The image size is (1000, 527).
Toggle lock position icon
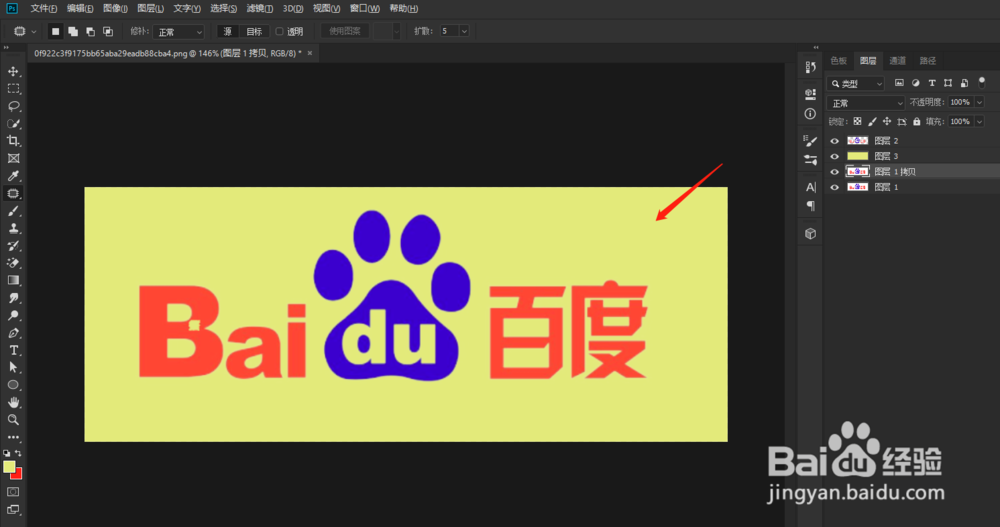click(886, 121)
